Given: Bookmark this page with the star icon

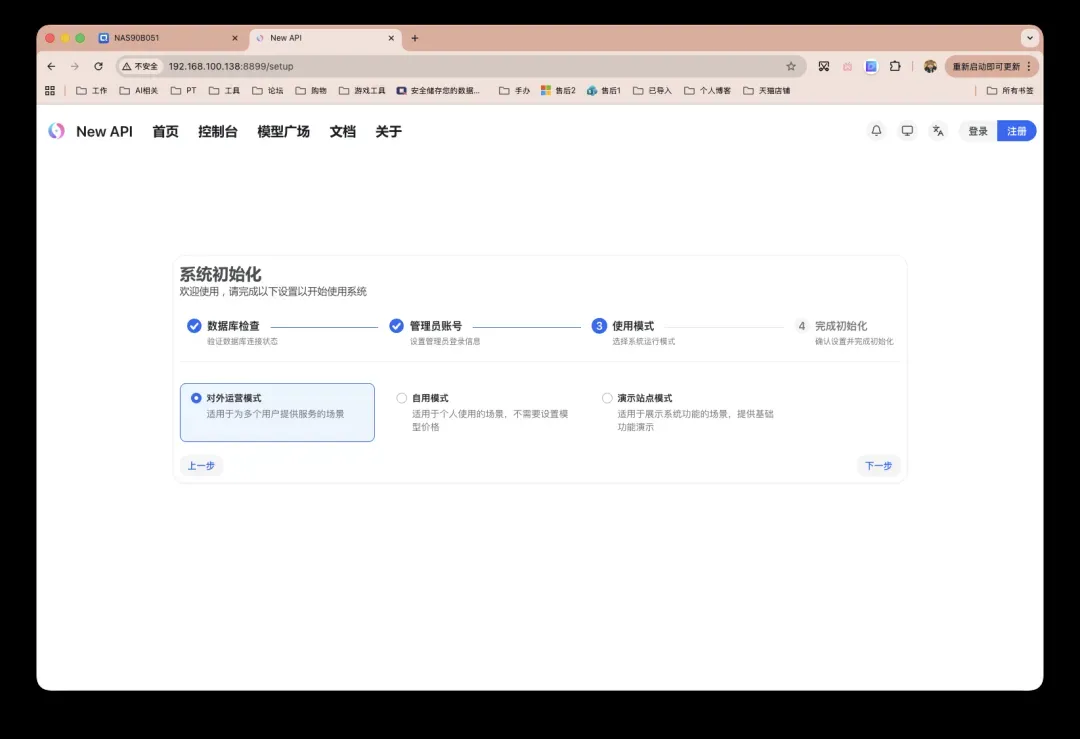Looking at the screenshot, I should (791, 66).
